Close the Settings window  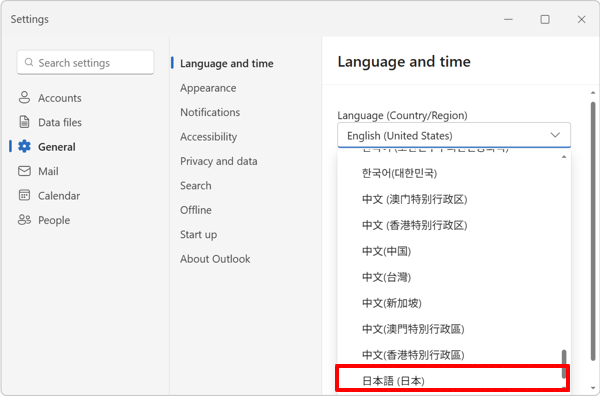tap(582, 19)
